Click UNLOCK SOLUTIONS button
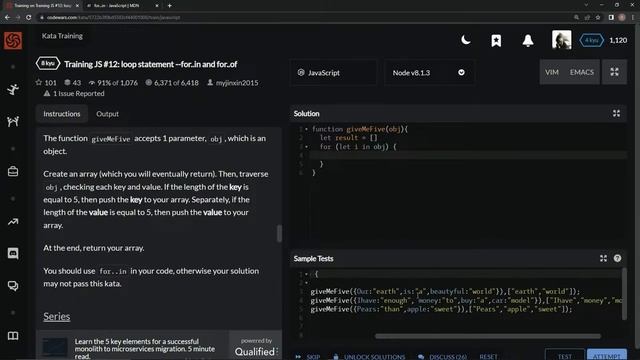 [x=369, y=356]
